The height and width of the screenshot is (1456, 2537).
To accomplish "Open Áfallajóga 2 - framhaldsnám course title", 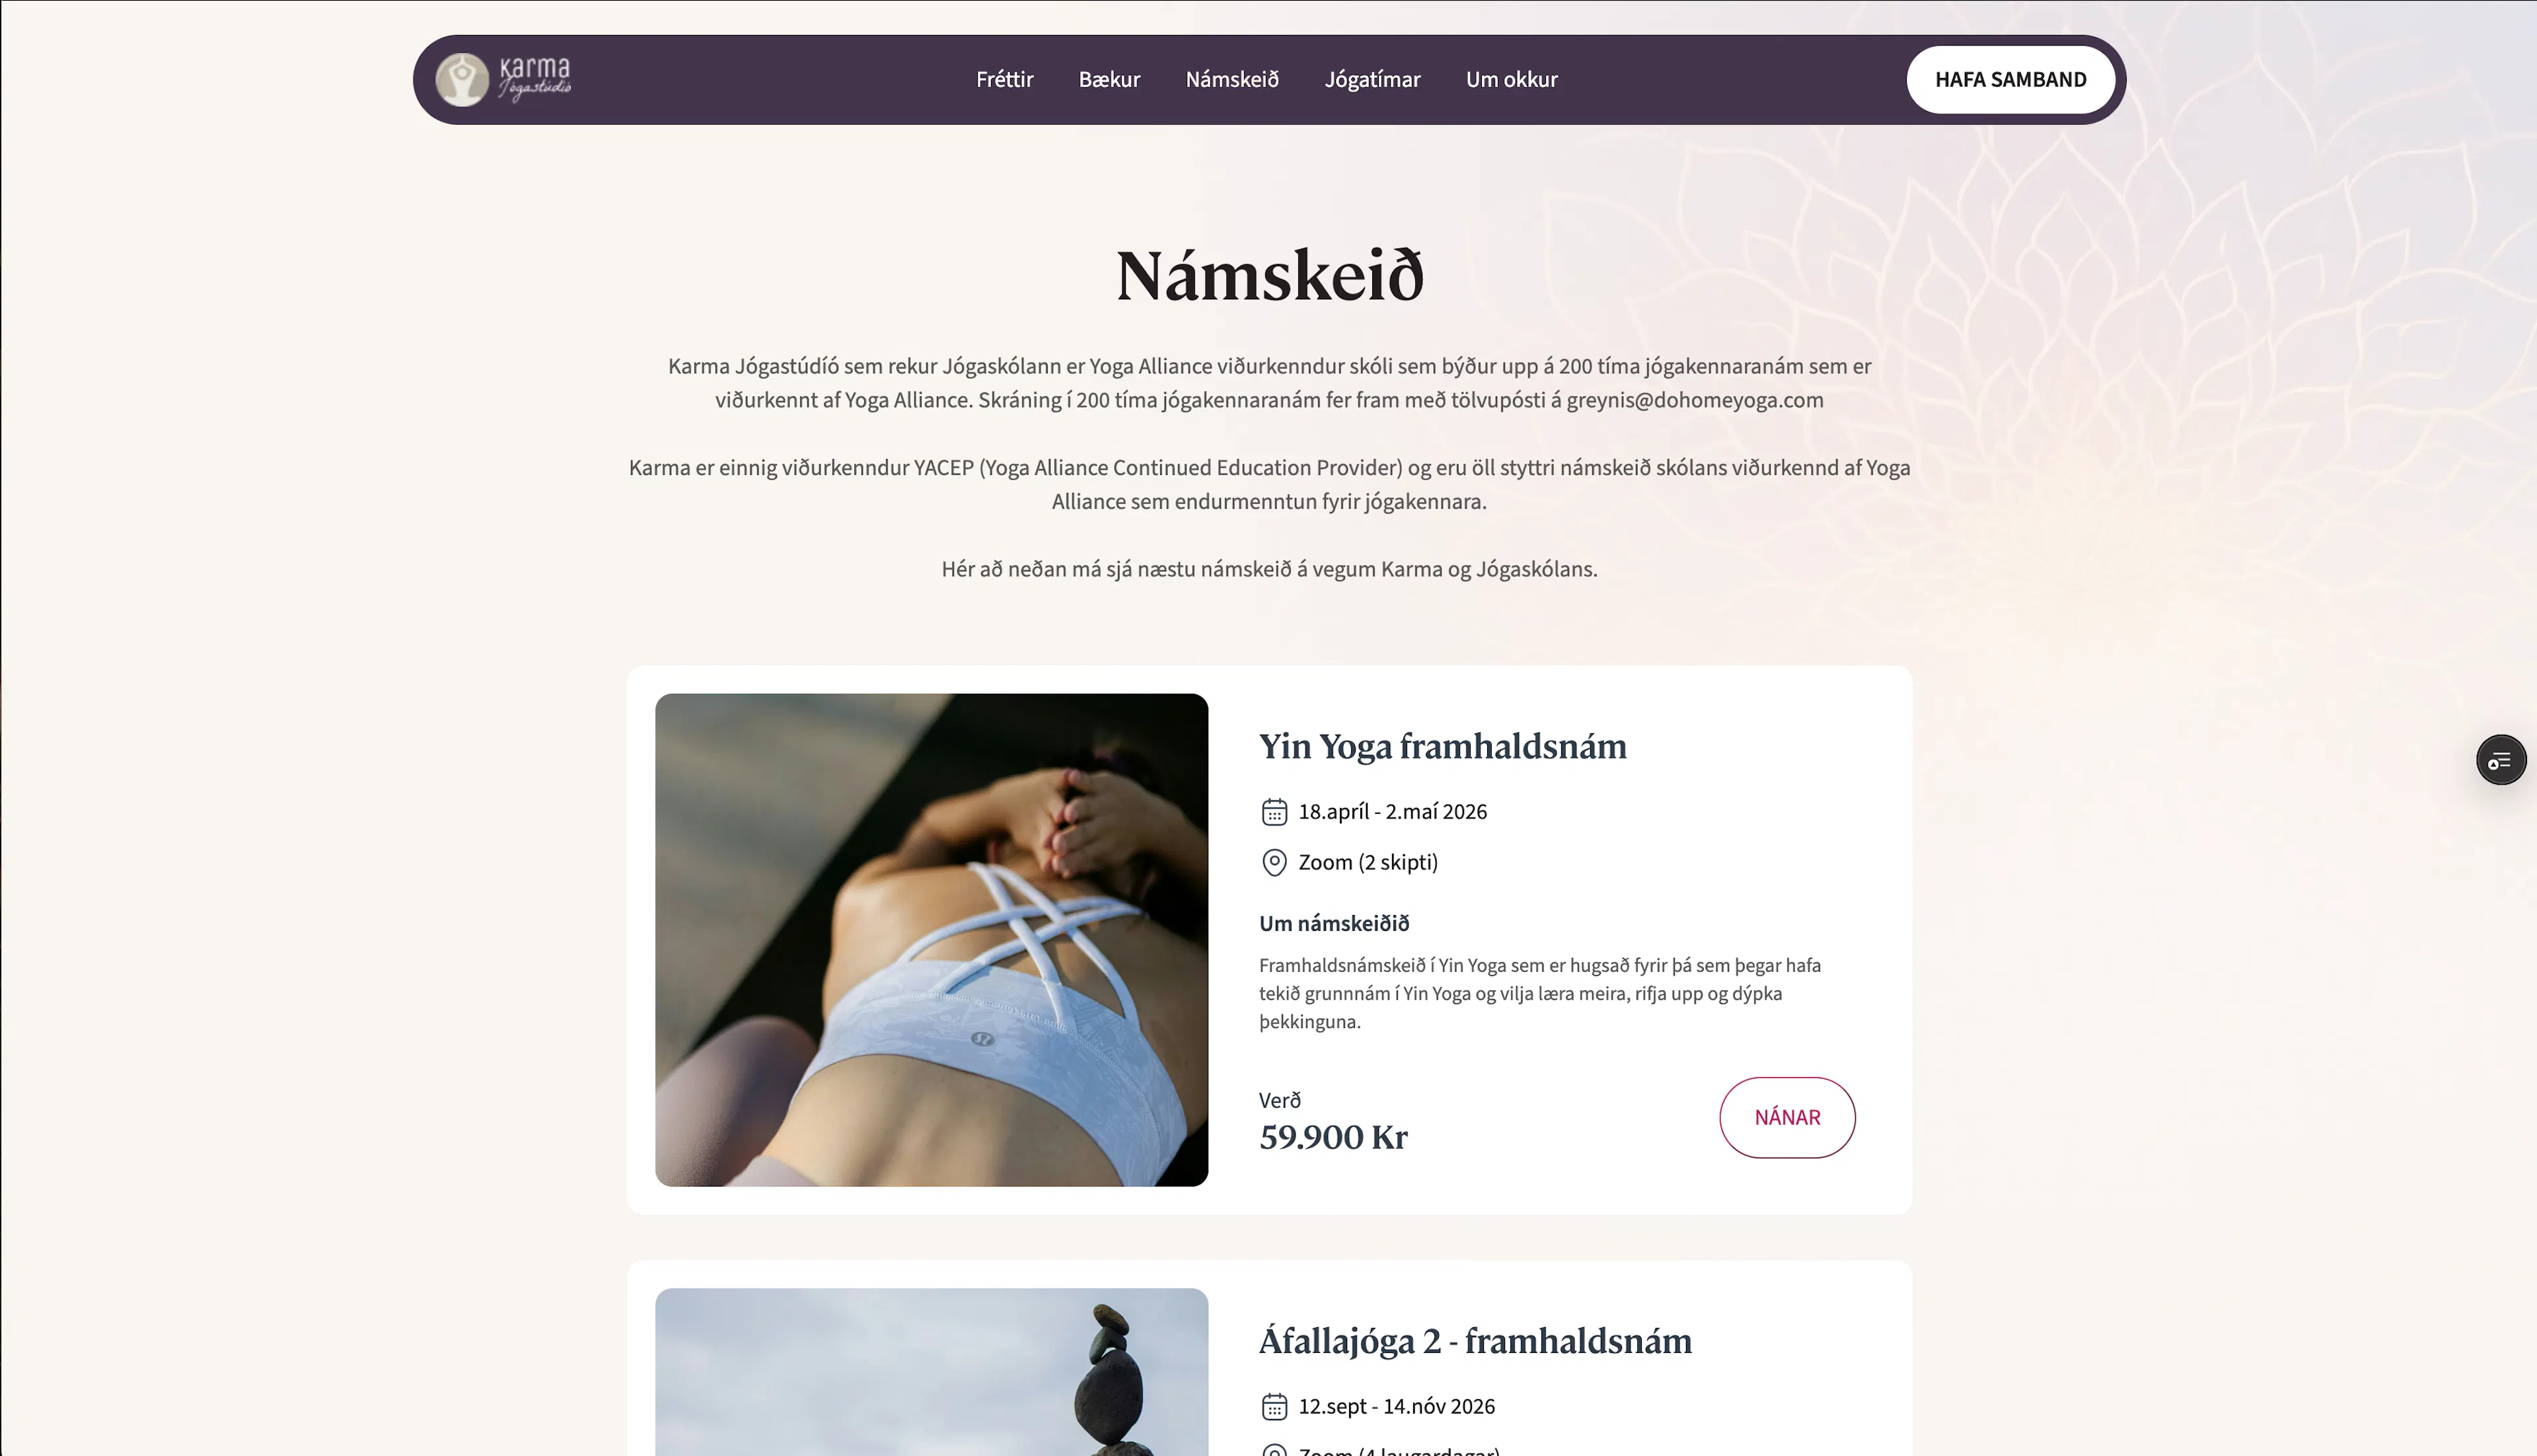I will pyautogui.click(x=1475, y=1341).
